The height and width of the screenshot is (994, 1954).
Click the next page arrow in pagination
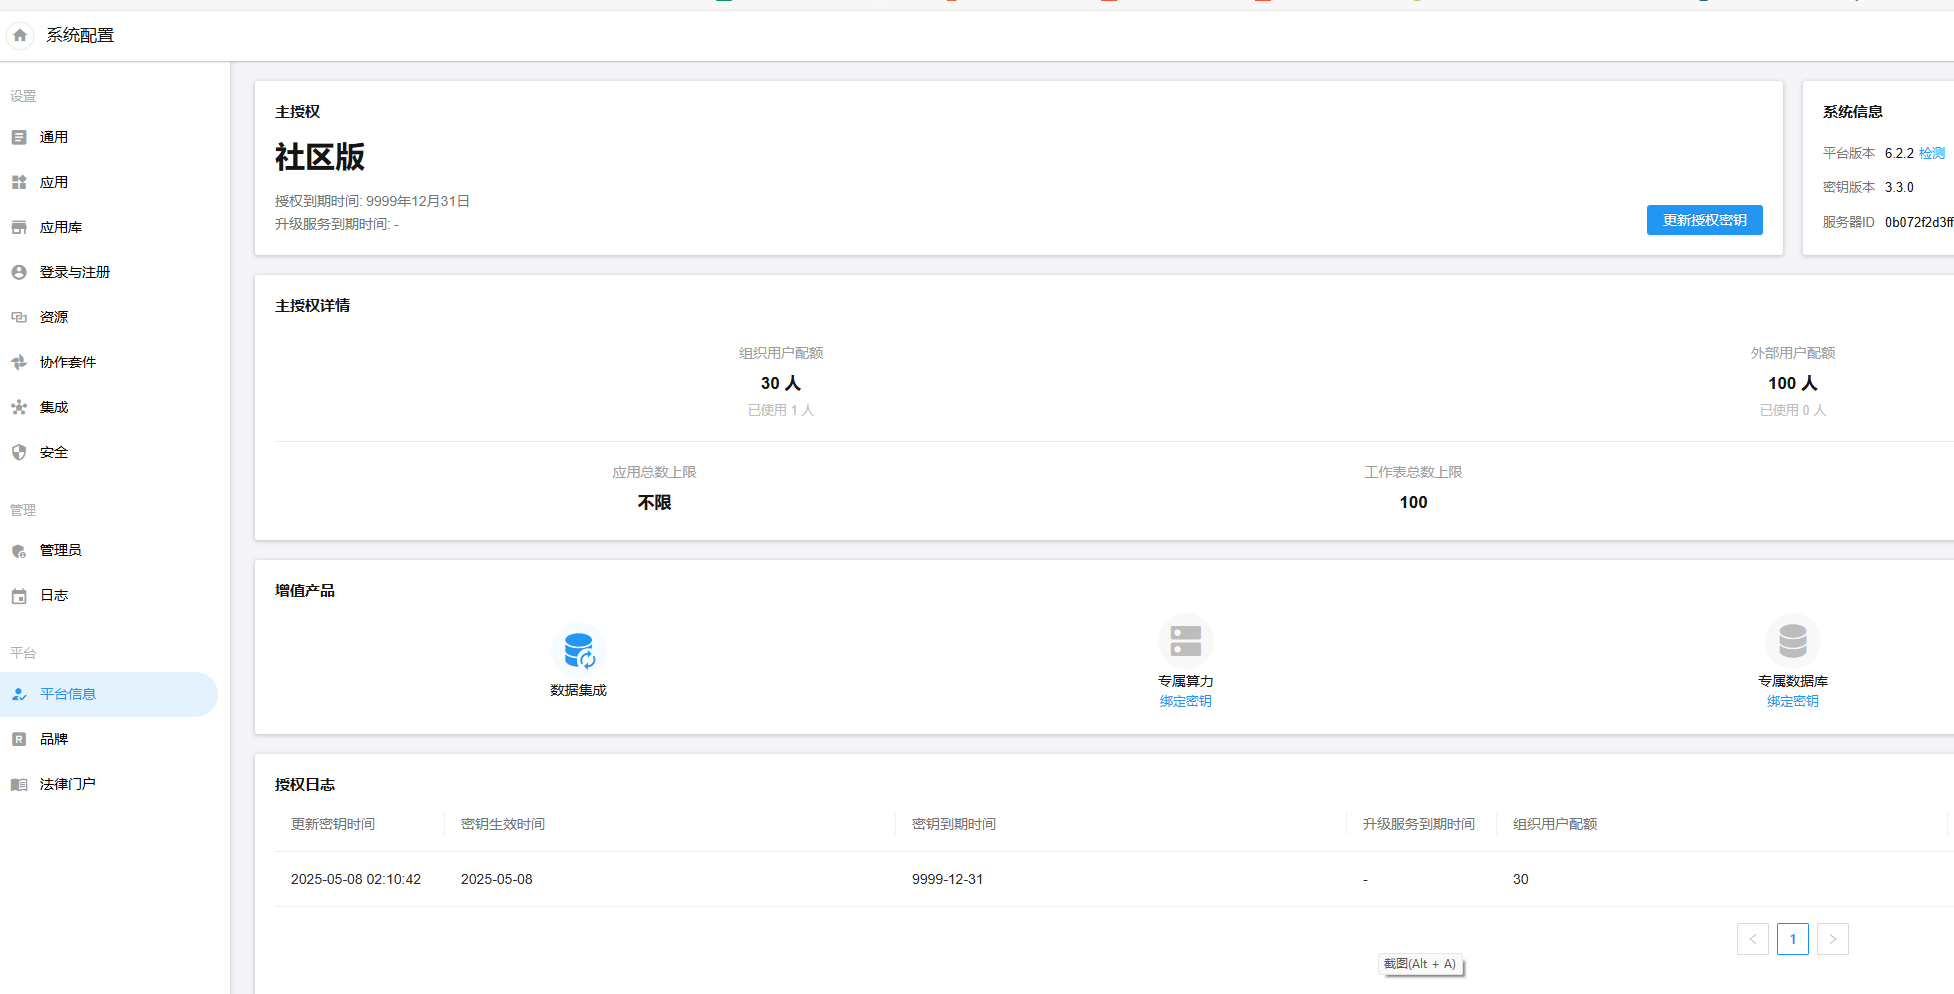point(1832,939)
